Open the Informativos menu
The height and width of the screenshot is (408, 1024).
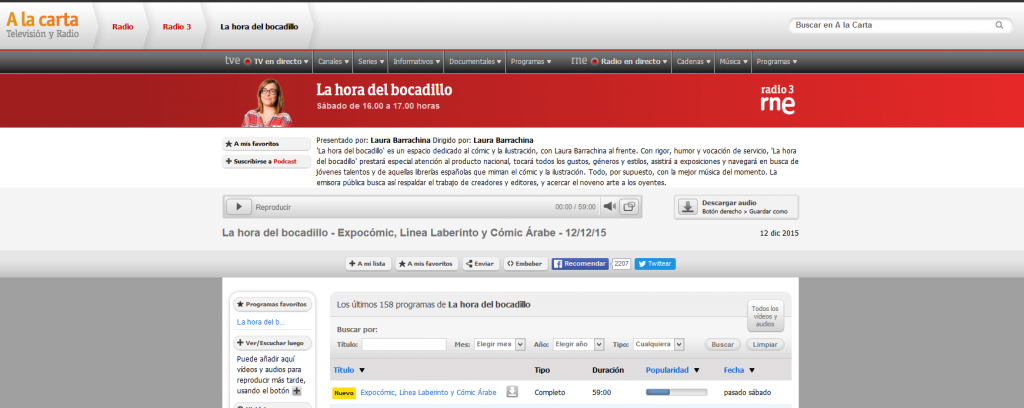[416, 61]
